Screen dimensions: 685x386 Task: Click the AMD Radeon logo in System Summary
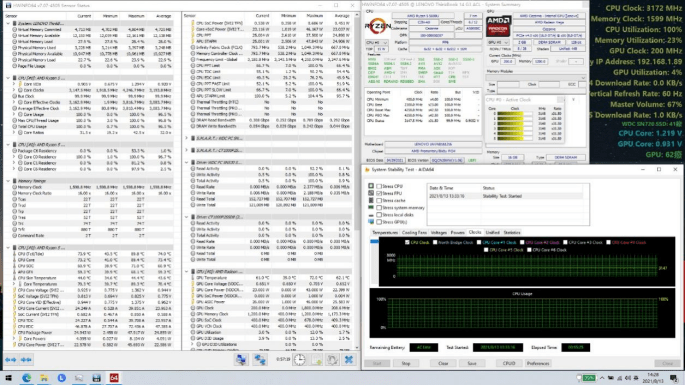(x=498, y=26)
